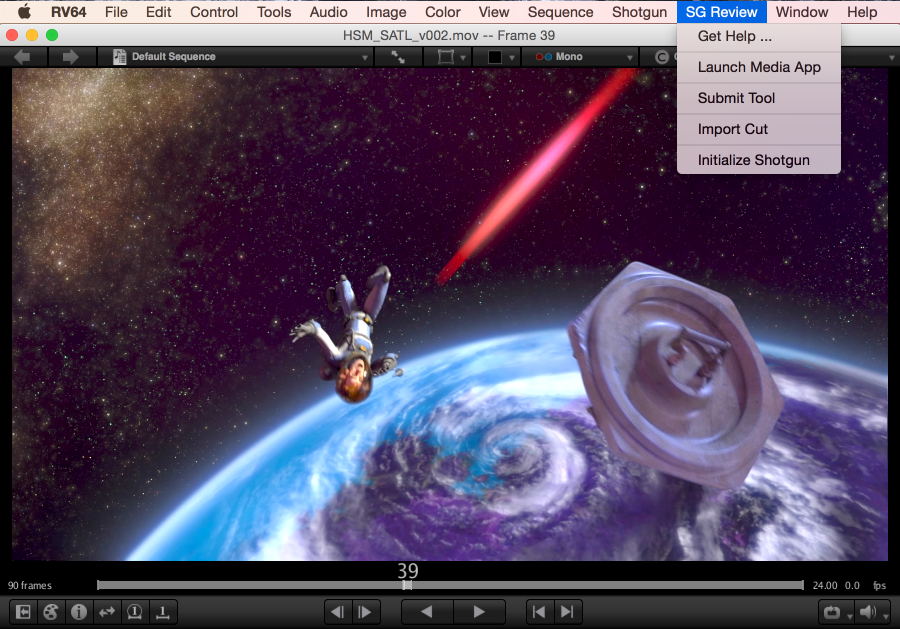Expand the background color dropdown arrow

511,58
